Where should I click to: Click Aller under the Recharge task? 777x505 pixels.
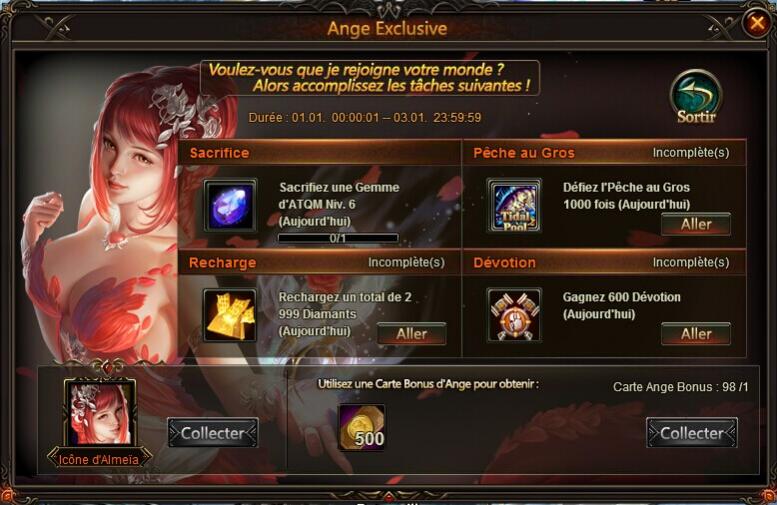pos(411,334)
